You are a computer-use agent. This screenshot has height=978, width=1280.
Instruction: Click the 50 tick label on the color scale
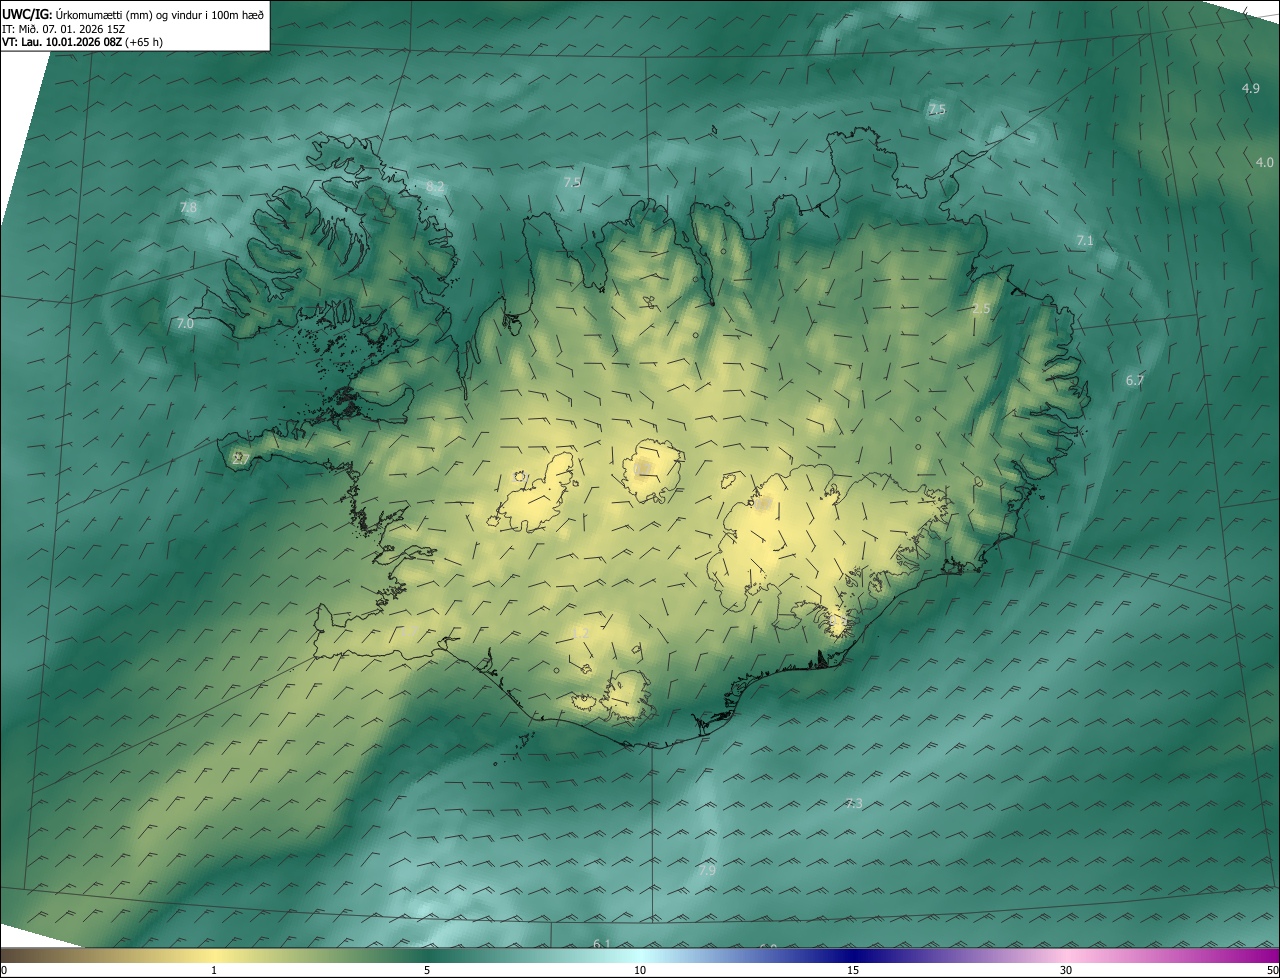tap(1272, 970)
